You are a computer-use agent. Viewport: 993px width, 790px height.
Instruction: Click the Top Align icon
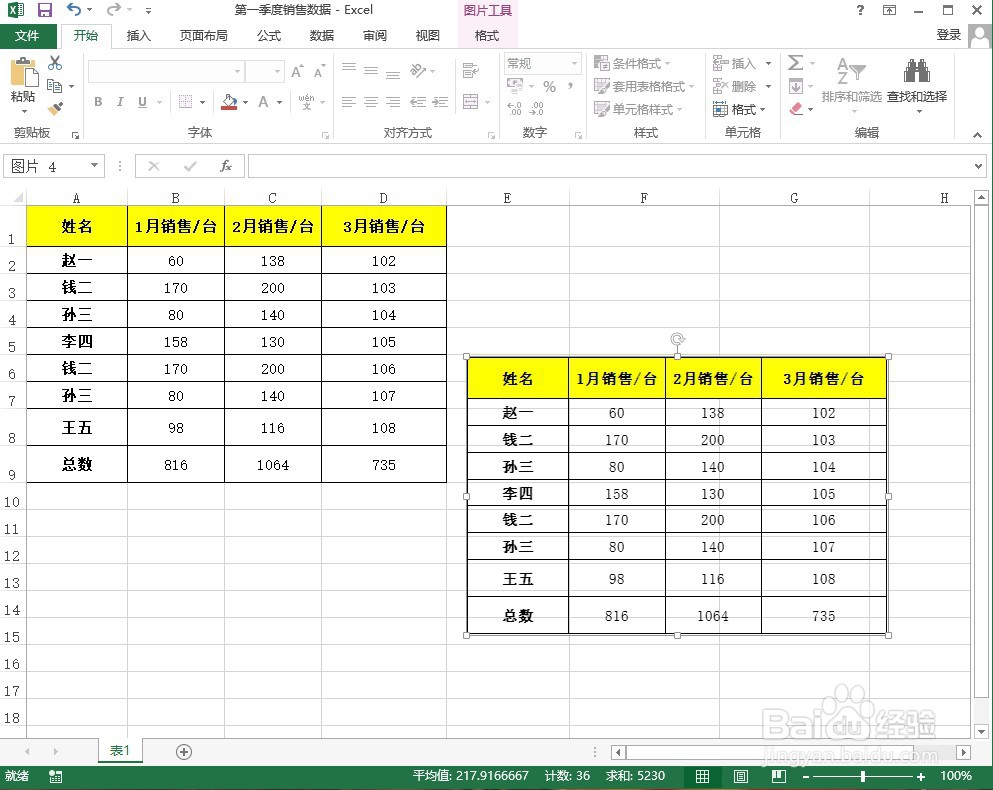pos(349,68)
